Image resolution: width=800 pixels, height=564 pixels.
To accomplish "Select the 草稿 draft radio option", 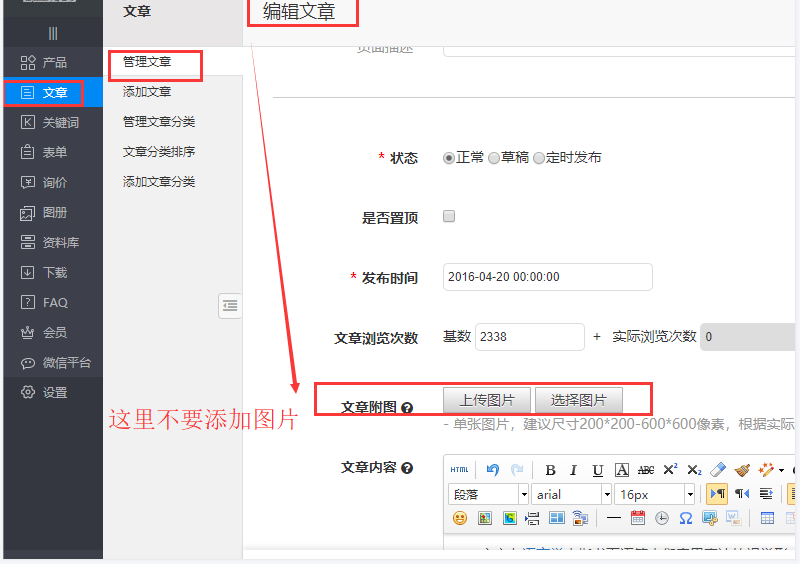I will pyautogui.click(x=494, y=158).
